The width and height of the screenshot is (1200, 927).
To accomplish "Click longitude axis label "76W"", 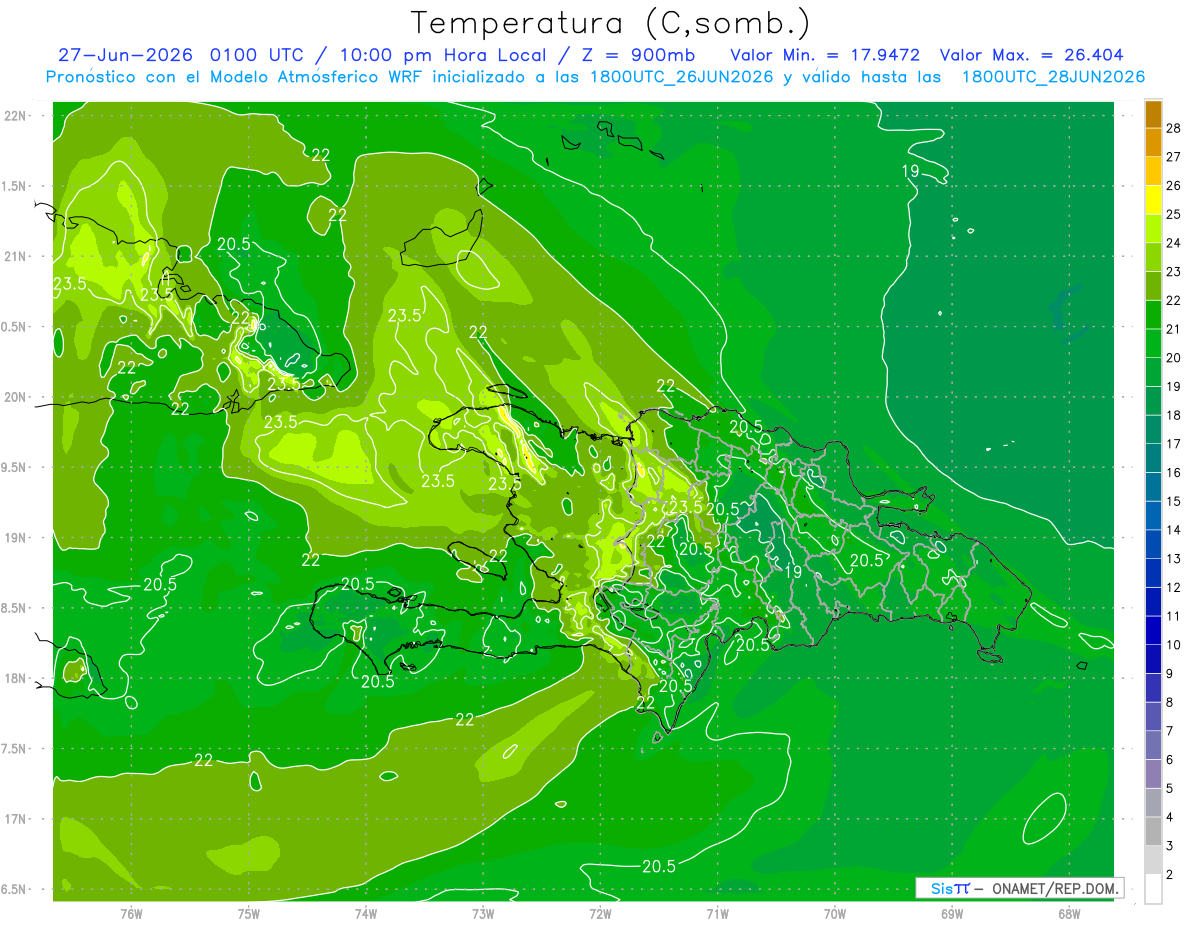I will click(x=131, y=913).
